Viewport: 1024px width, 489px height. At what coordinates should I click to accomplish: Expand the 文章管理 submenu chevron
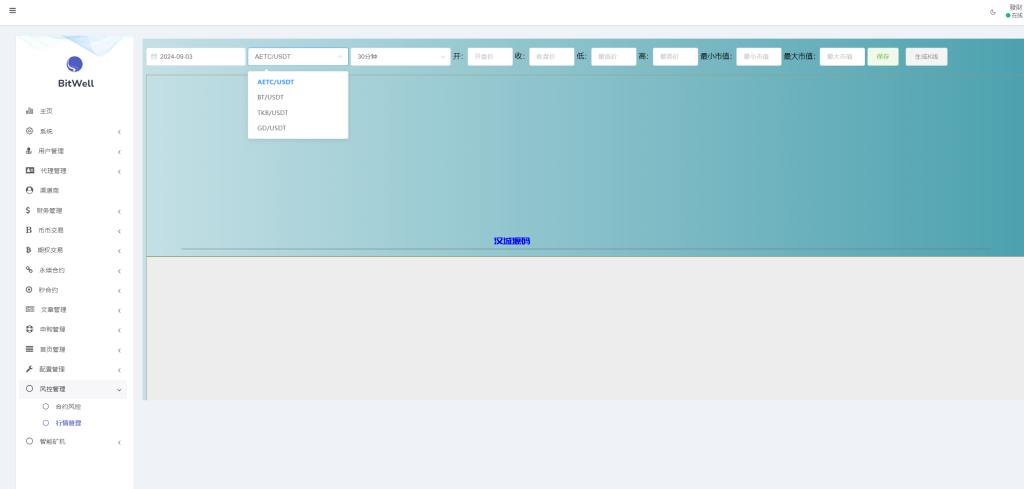click(x=119, y=310)
